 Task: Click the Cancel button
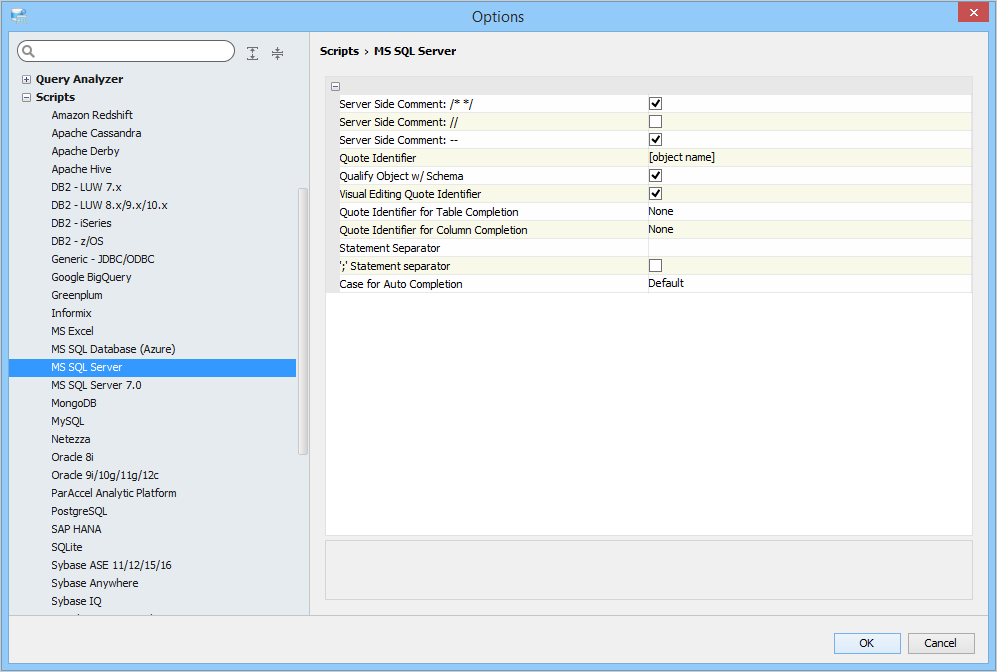pos(940,643)
